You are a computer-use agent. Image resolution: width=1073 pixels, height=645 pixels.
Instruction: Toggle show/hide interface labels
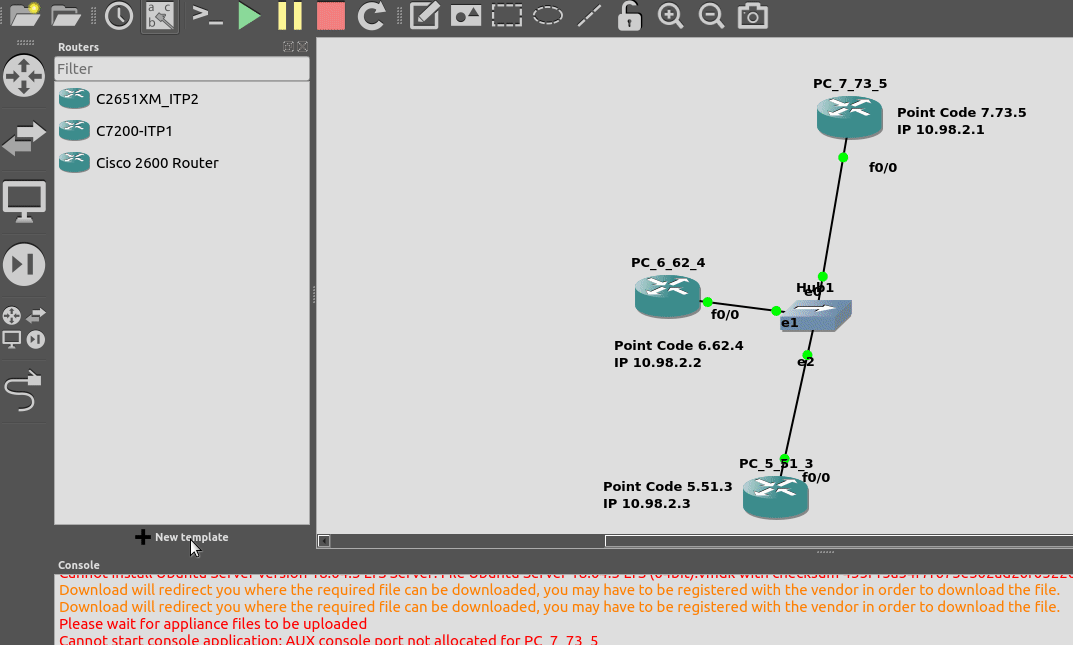pyautogui.click(x=160, y=16)
